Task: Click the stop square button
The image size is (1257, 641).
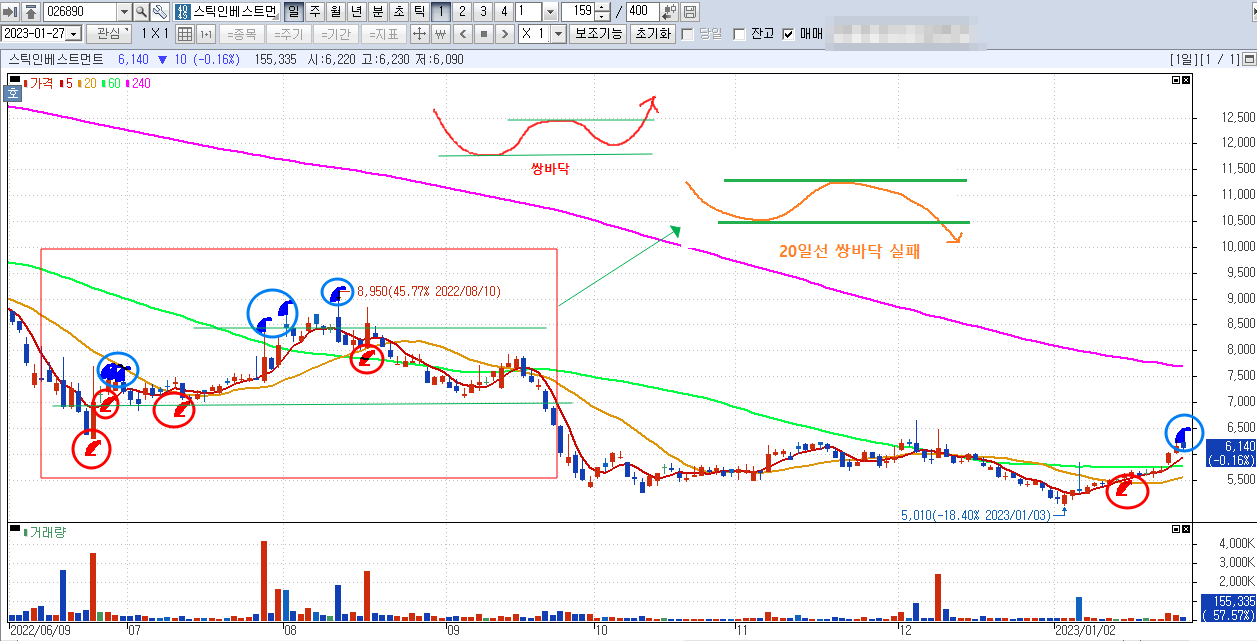Action: tap(482, 33)
